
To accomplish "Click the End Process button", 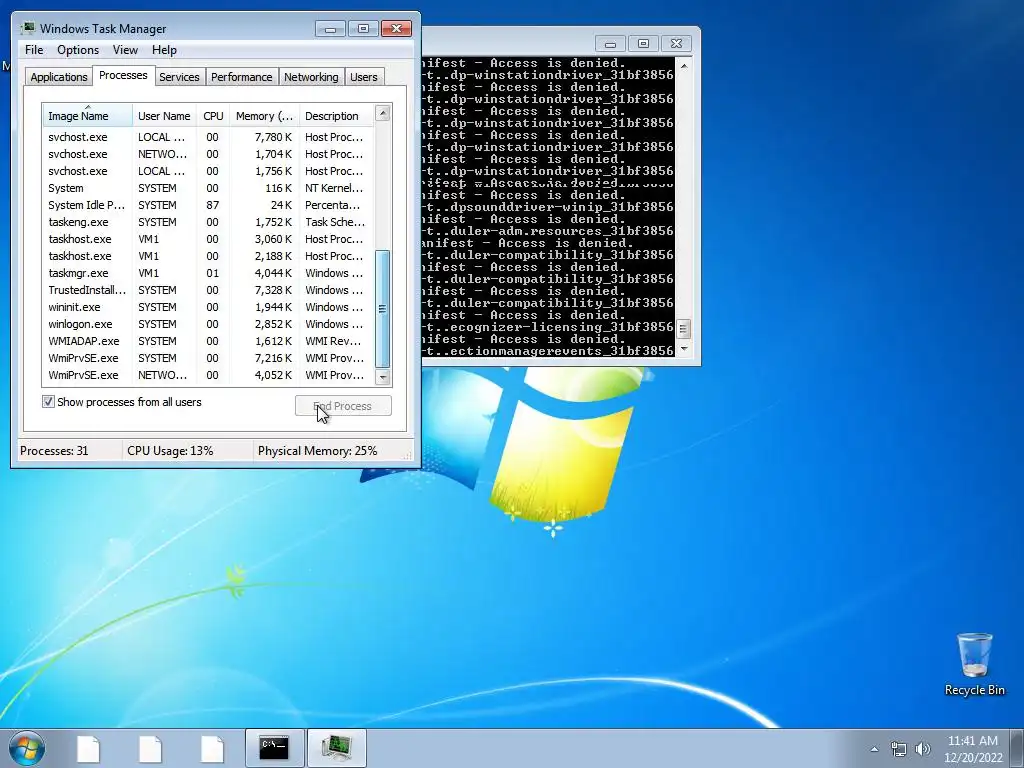I will click(343, 406).
